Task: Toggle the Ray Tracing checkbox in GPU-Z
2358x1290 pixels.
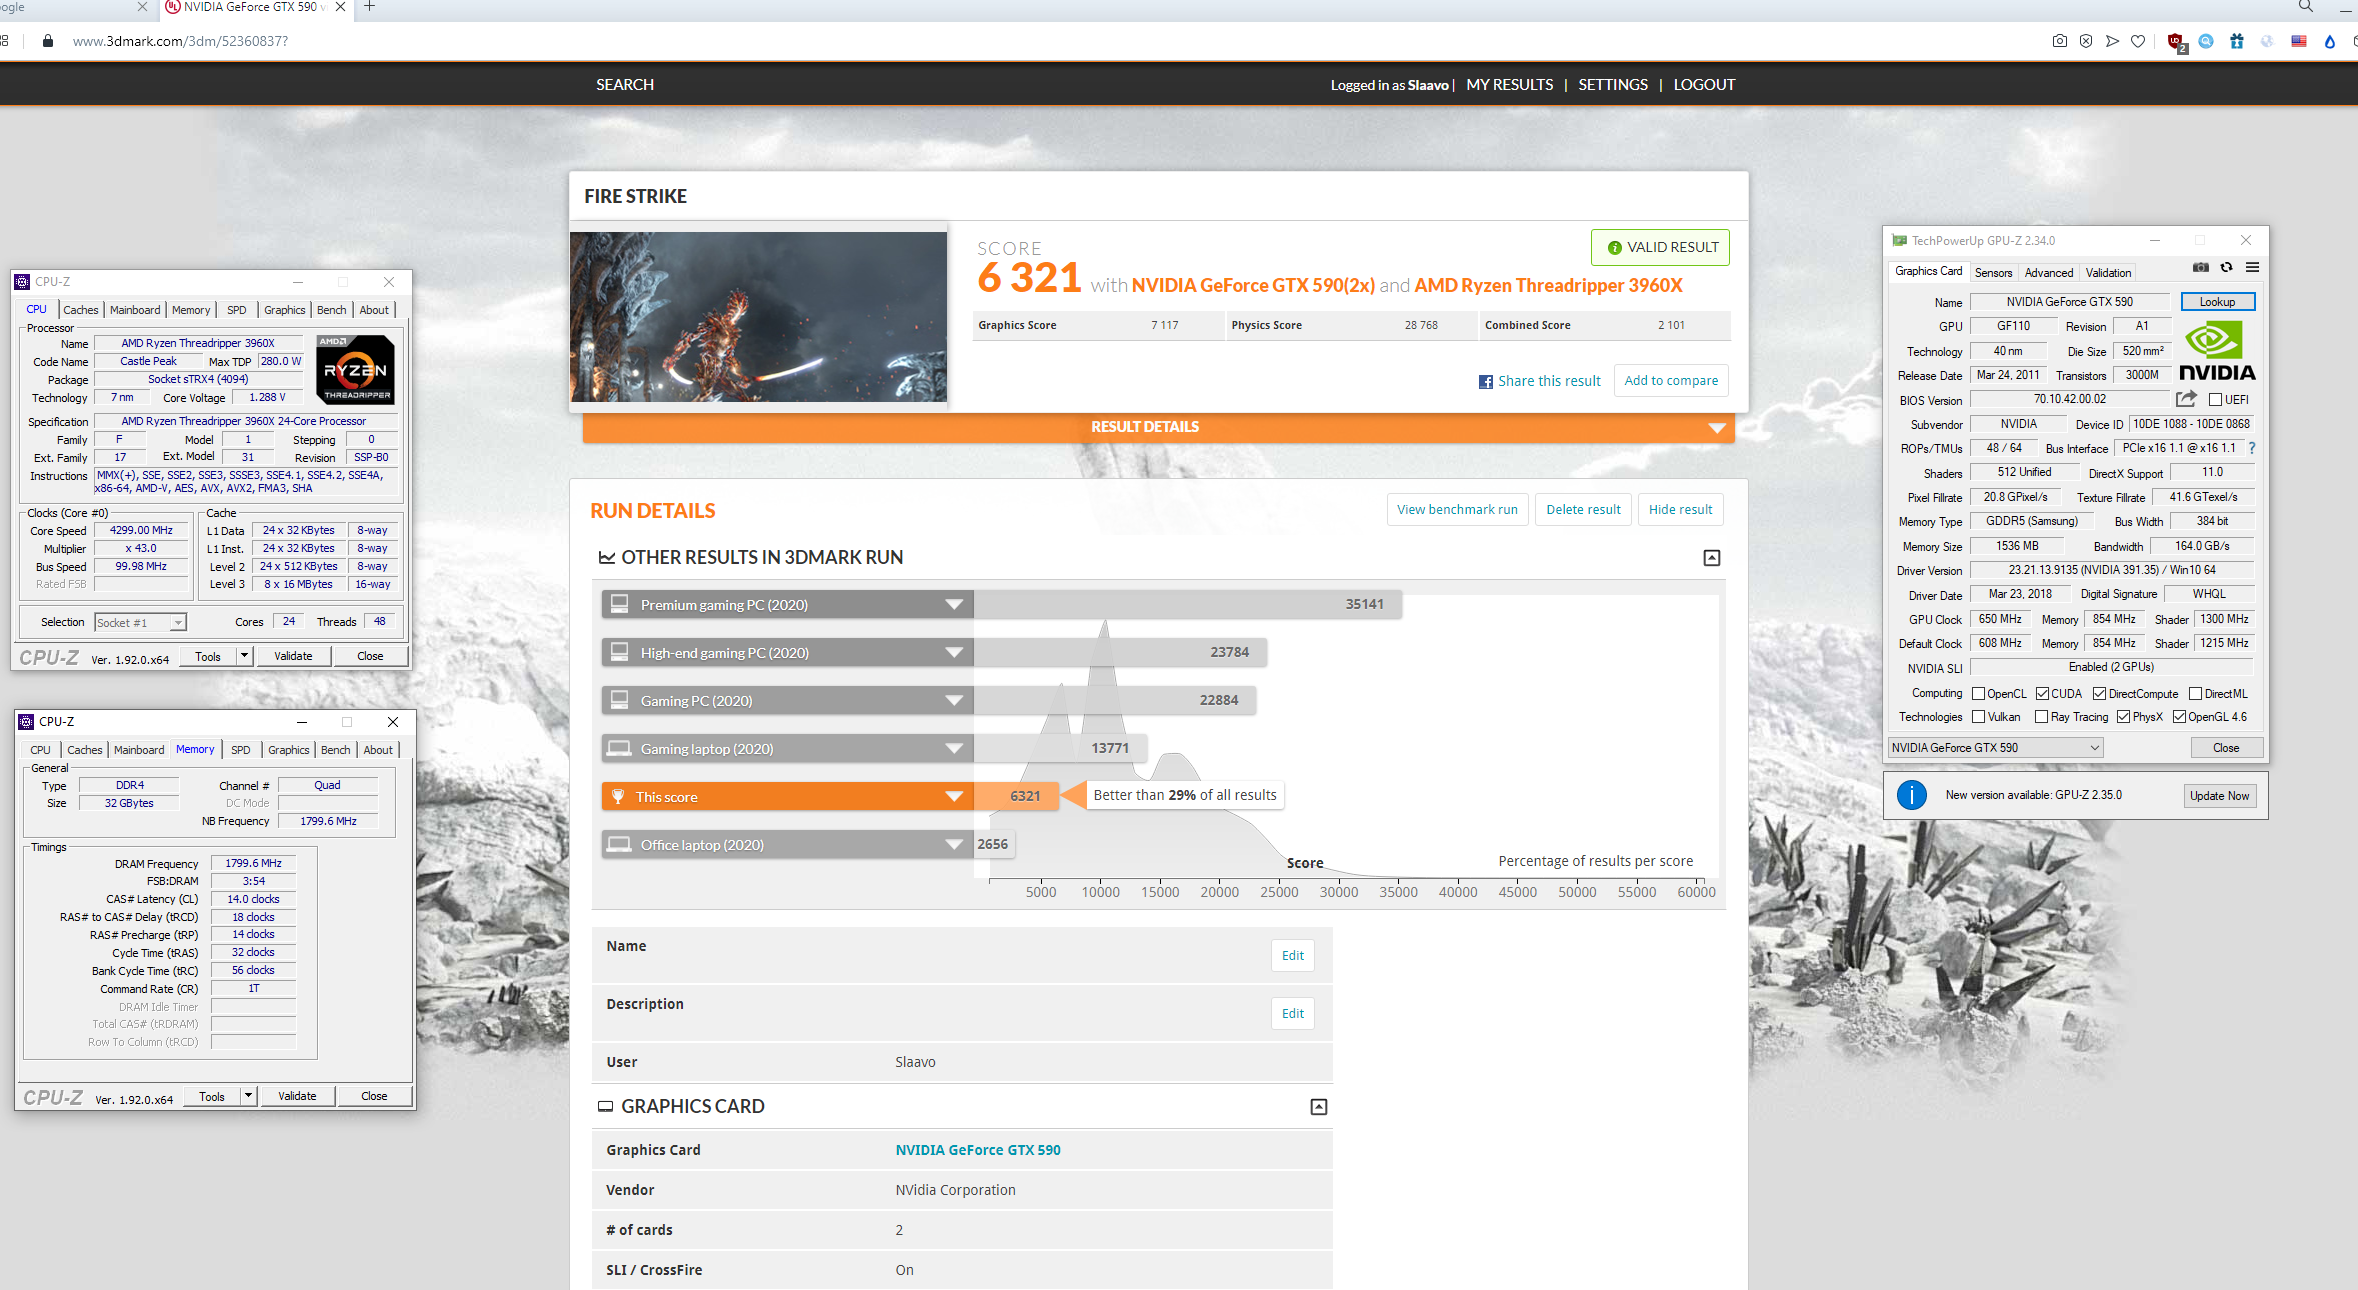Action: 2042,717
